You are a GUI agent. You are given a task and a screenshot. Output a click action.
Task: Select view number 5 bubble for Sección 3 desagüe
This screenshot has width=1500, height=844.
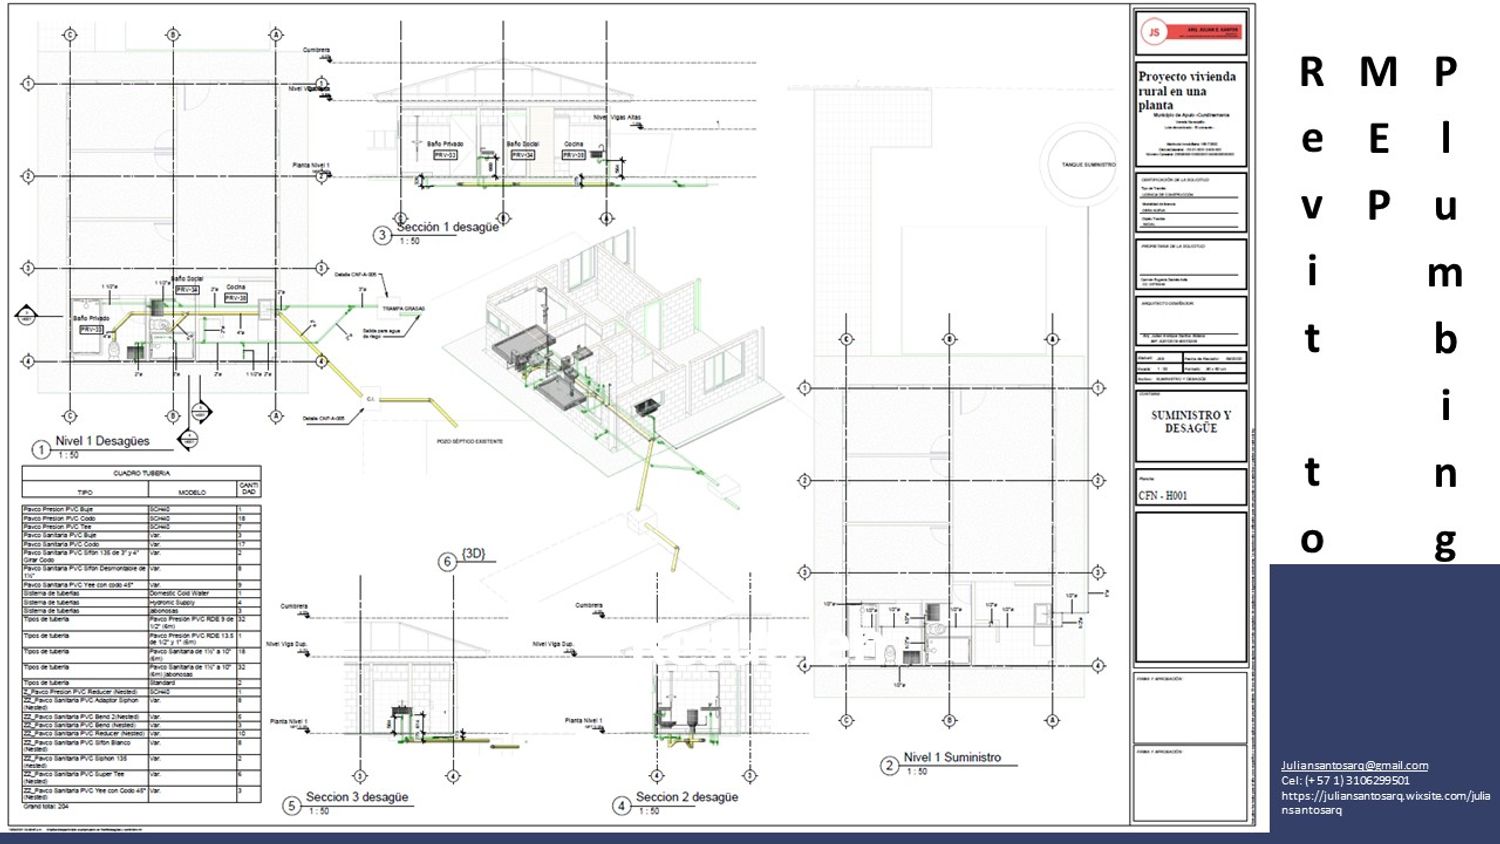point(292,805)
